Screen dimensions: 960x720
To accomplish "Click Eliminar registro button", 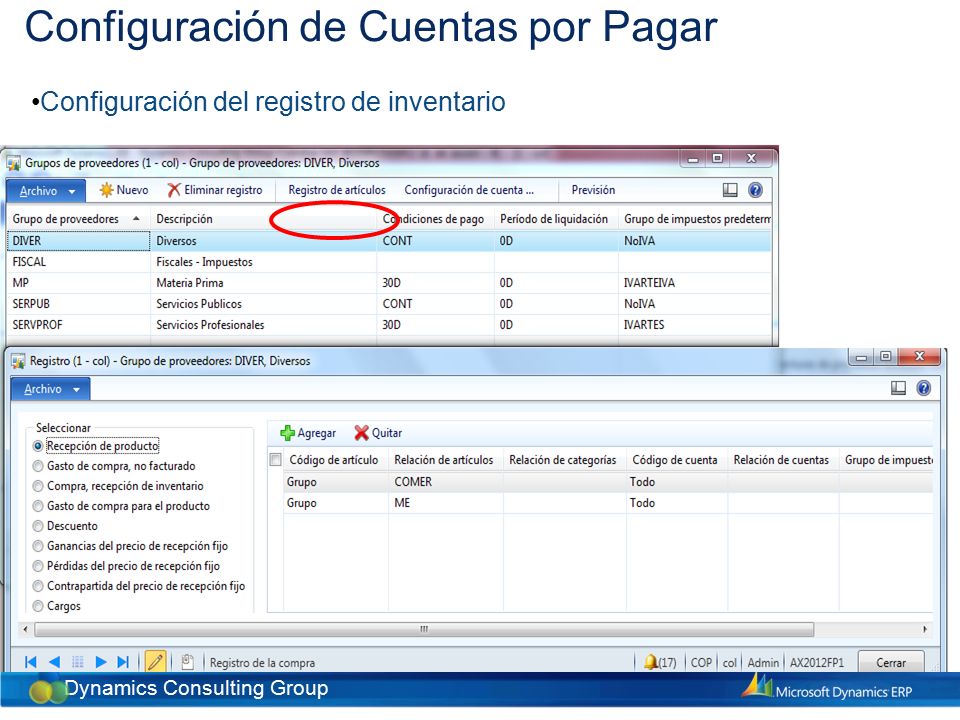I will pyautogui.click(x=215, y=190).
